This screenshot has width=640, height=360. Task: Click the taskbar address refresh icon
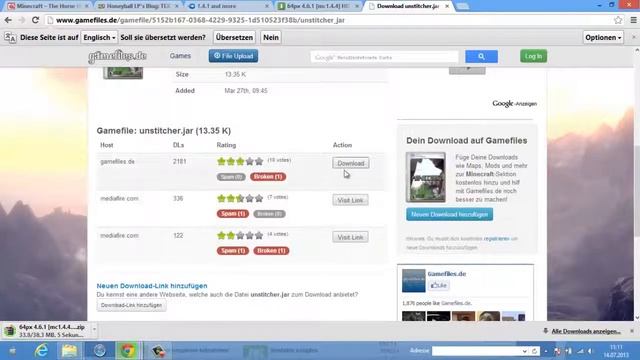coord(534,351)
